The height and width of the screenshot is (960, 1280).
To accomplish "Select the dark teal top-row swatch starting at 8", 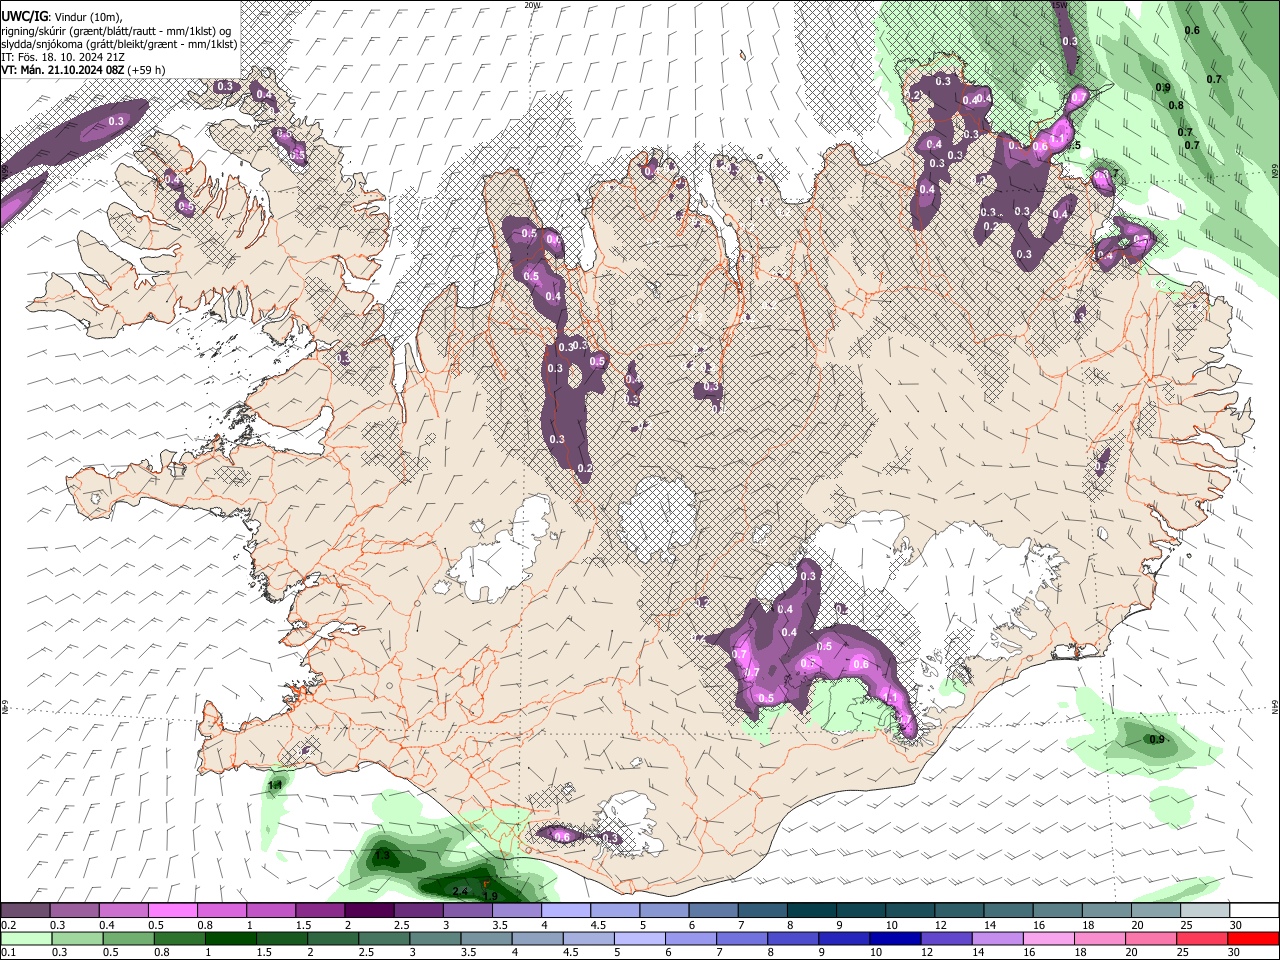I will tap(812, 910).
